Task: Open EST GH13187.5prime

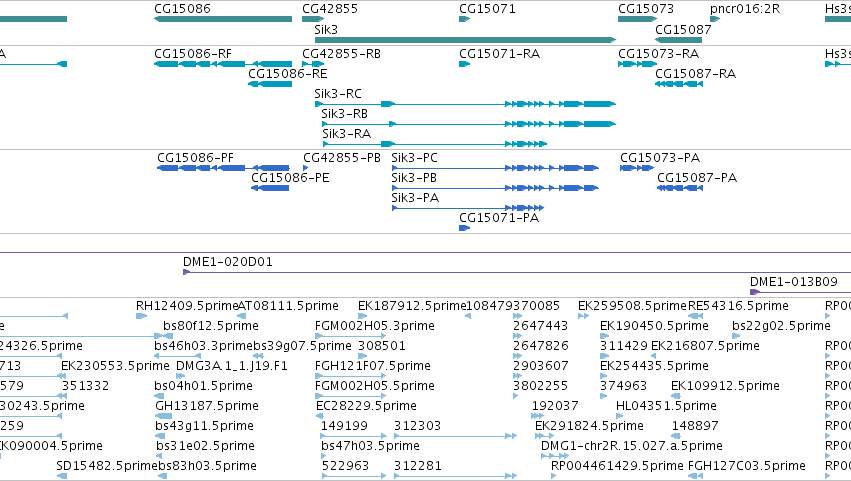Action: 207,407
